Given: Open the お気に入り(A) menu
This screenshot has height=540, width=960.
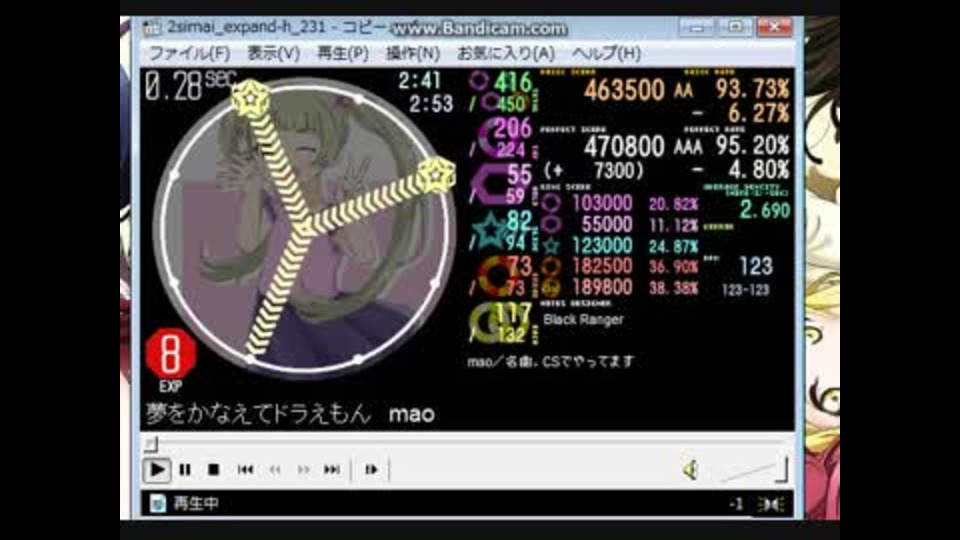Looking at the screenshot, I should point(506,53).
